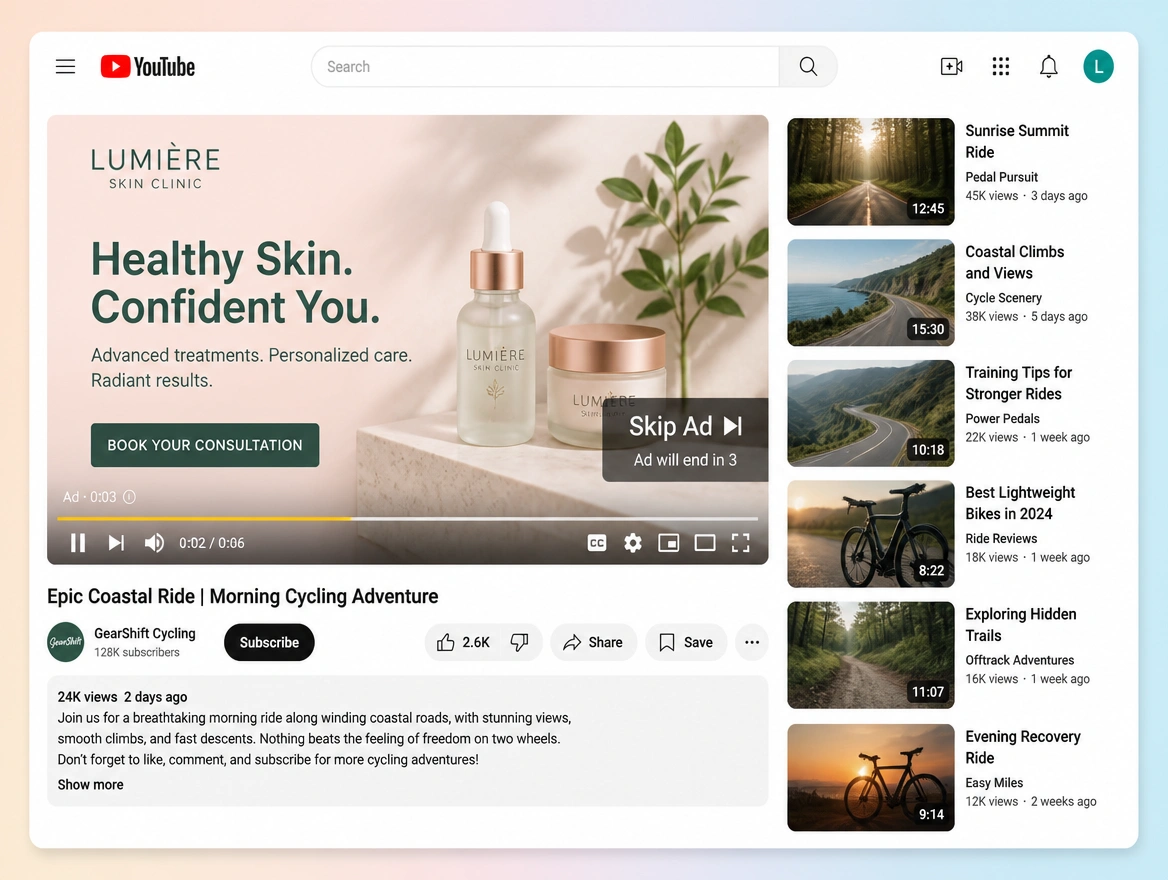Toggle closed captions CC
Image resolution: width=1168 pixels, height=880 pixels.
pyautogui.click(x=597, y=543)
